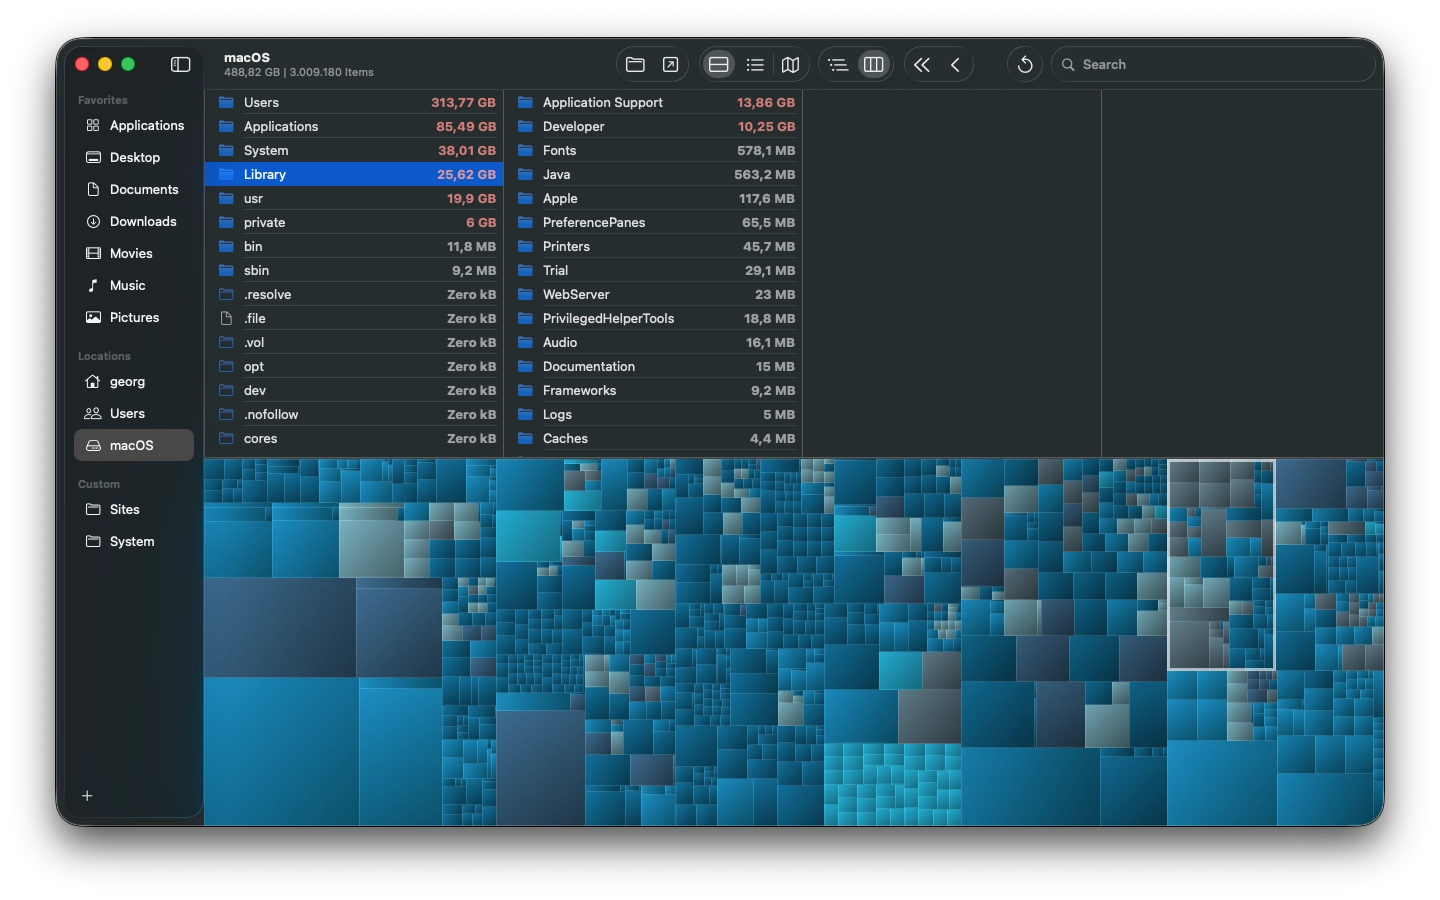Select the Trial folder row
Image resolution: width=1440 pixels, height=900 pixels.
[654, 270]
